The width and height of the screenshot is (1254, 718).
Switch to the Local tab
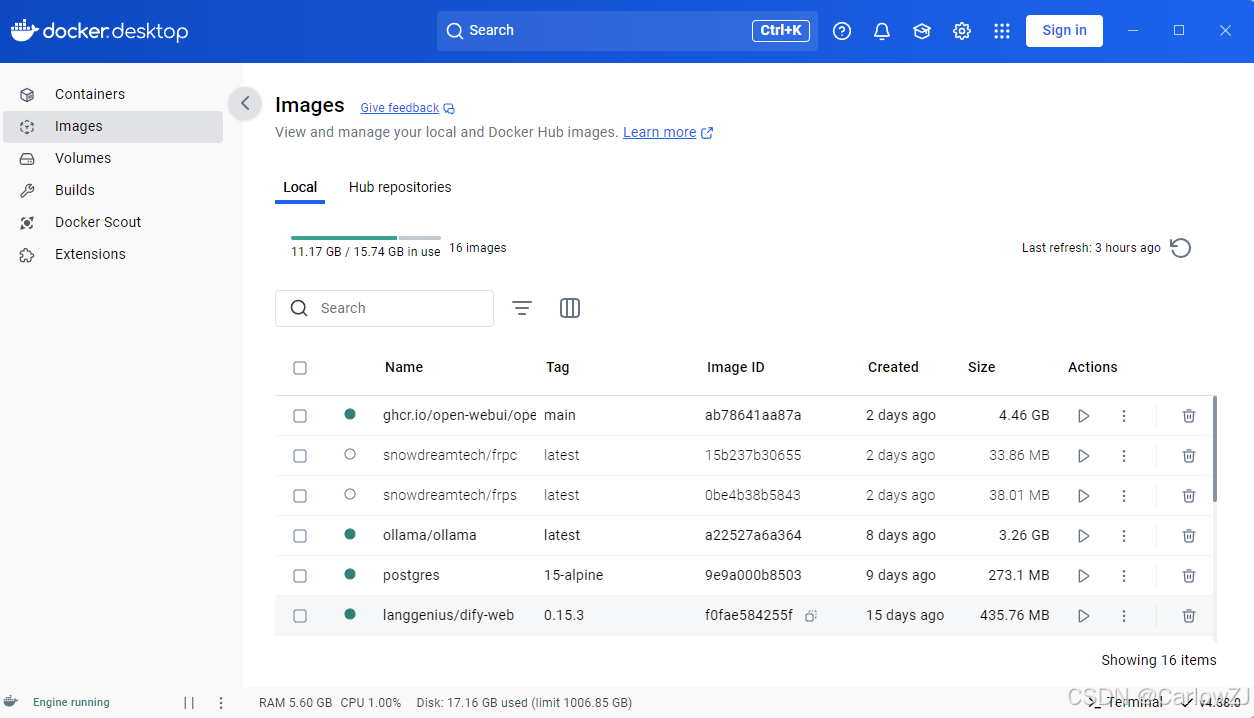coord(300,187)
